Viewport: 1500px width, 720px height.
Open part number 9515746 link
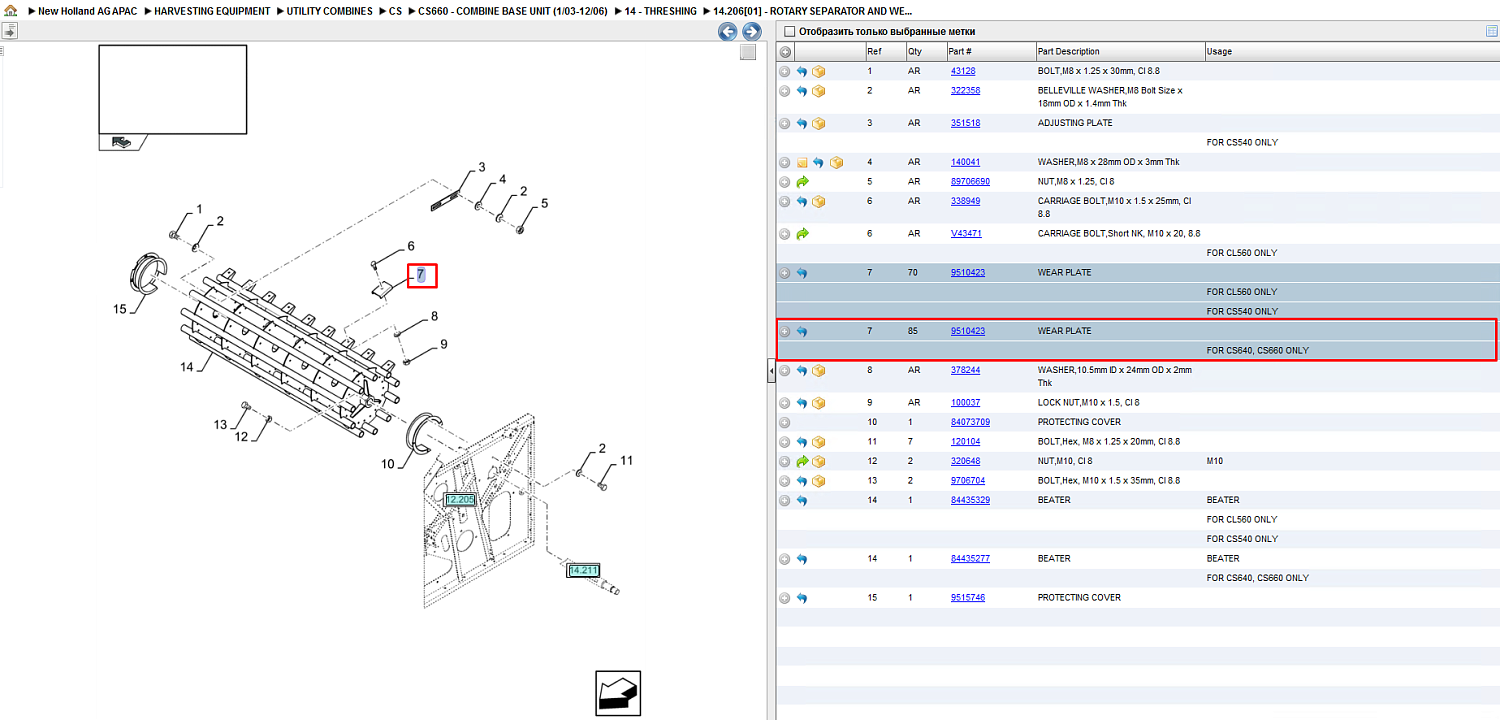[967, 597]
